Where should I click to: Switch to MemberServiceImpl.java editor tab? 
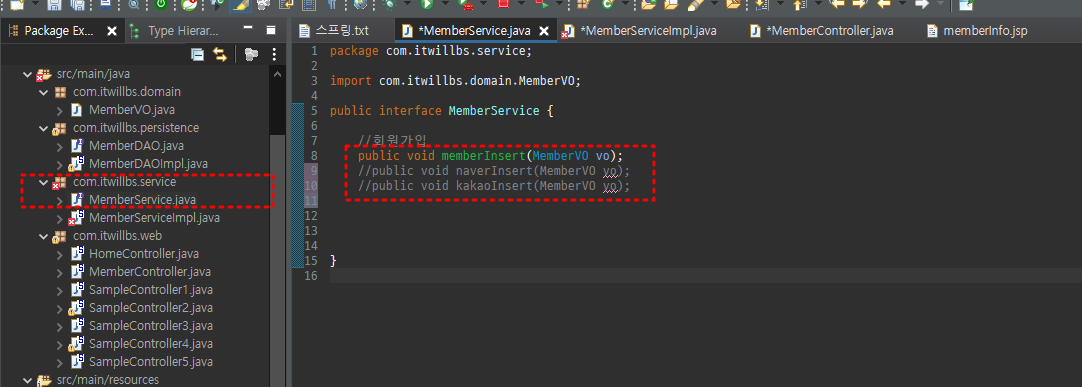point(640,31)
